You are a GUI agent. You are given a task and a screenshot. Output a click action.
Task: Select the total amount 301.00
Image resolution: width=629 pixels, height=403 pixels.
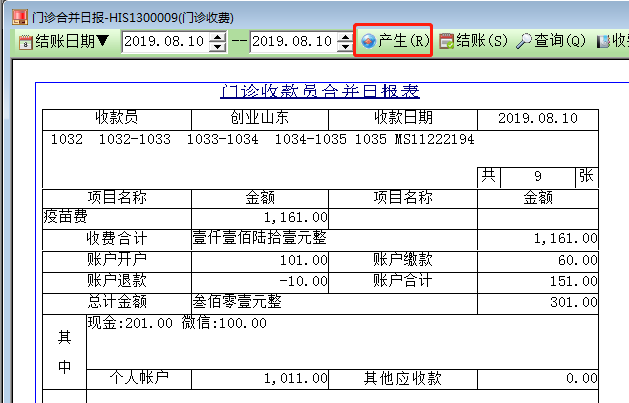point(574,302)
